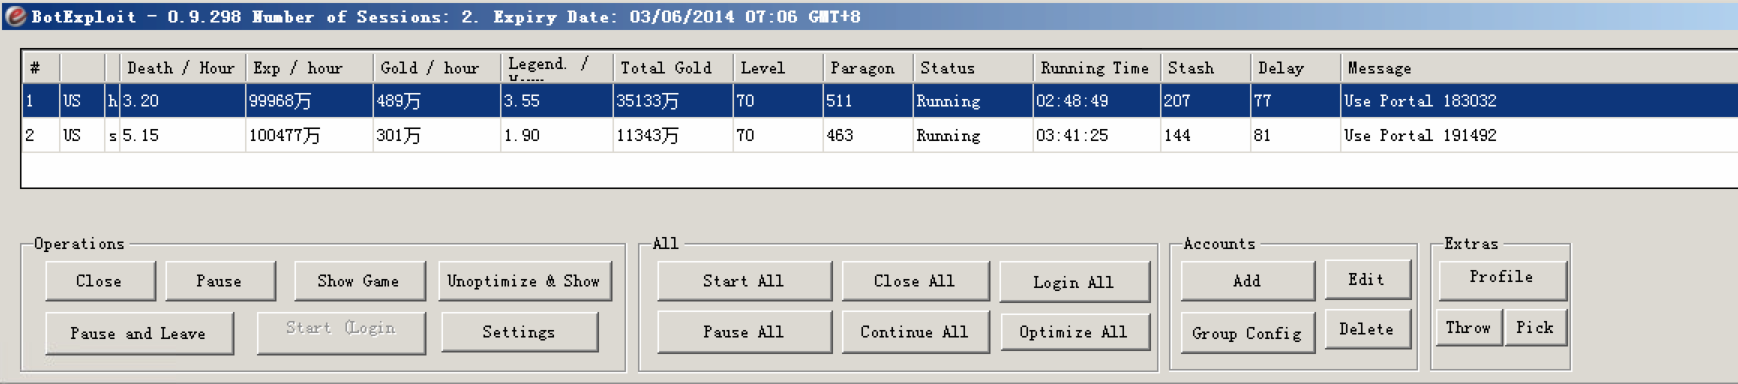Pause the selected session
The image size is (1738, 384).
[x=220, y=281]
